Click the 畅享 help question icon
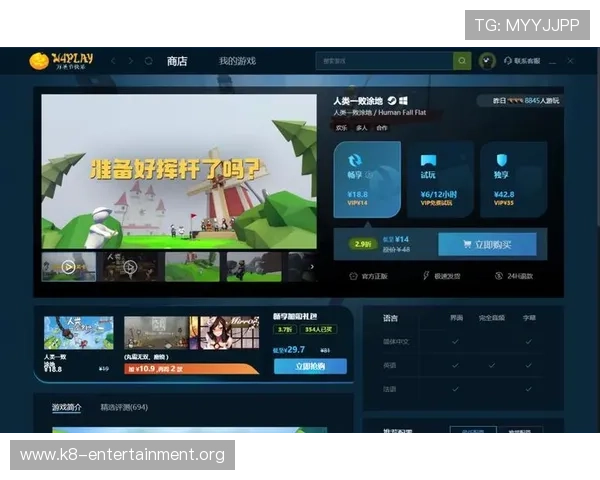 tap(369, 175)
